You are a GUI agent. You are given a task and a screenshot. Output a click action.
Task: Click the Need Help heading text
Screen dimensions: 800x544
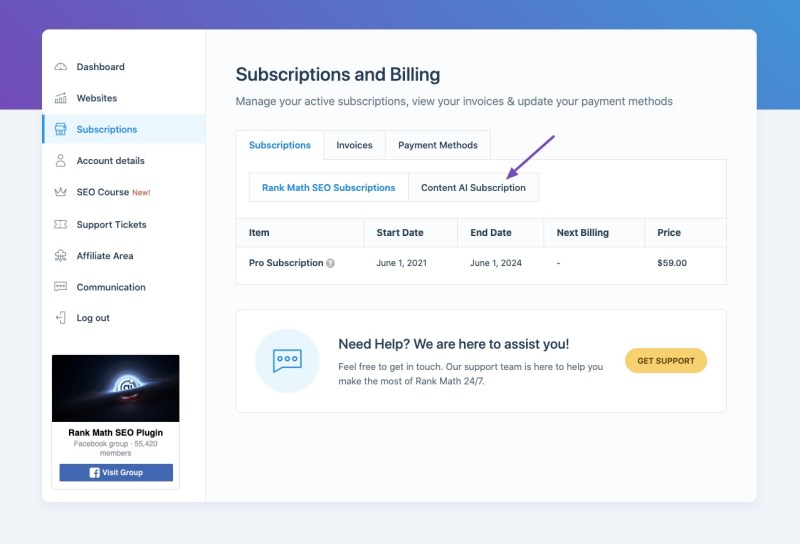tap(454, 344)
